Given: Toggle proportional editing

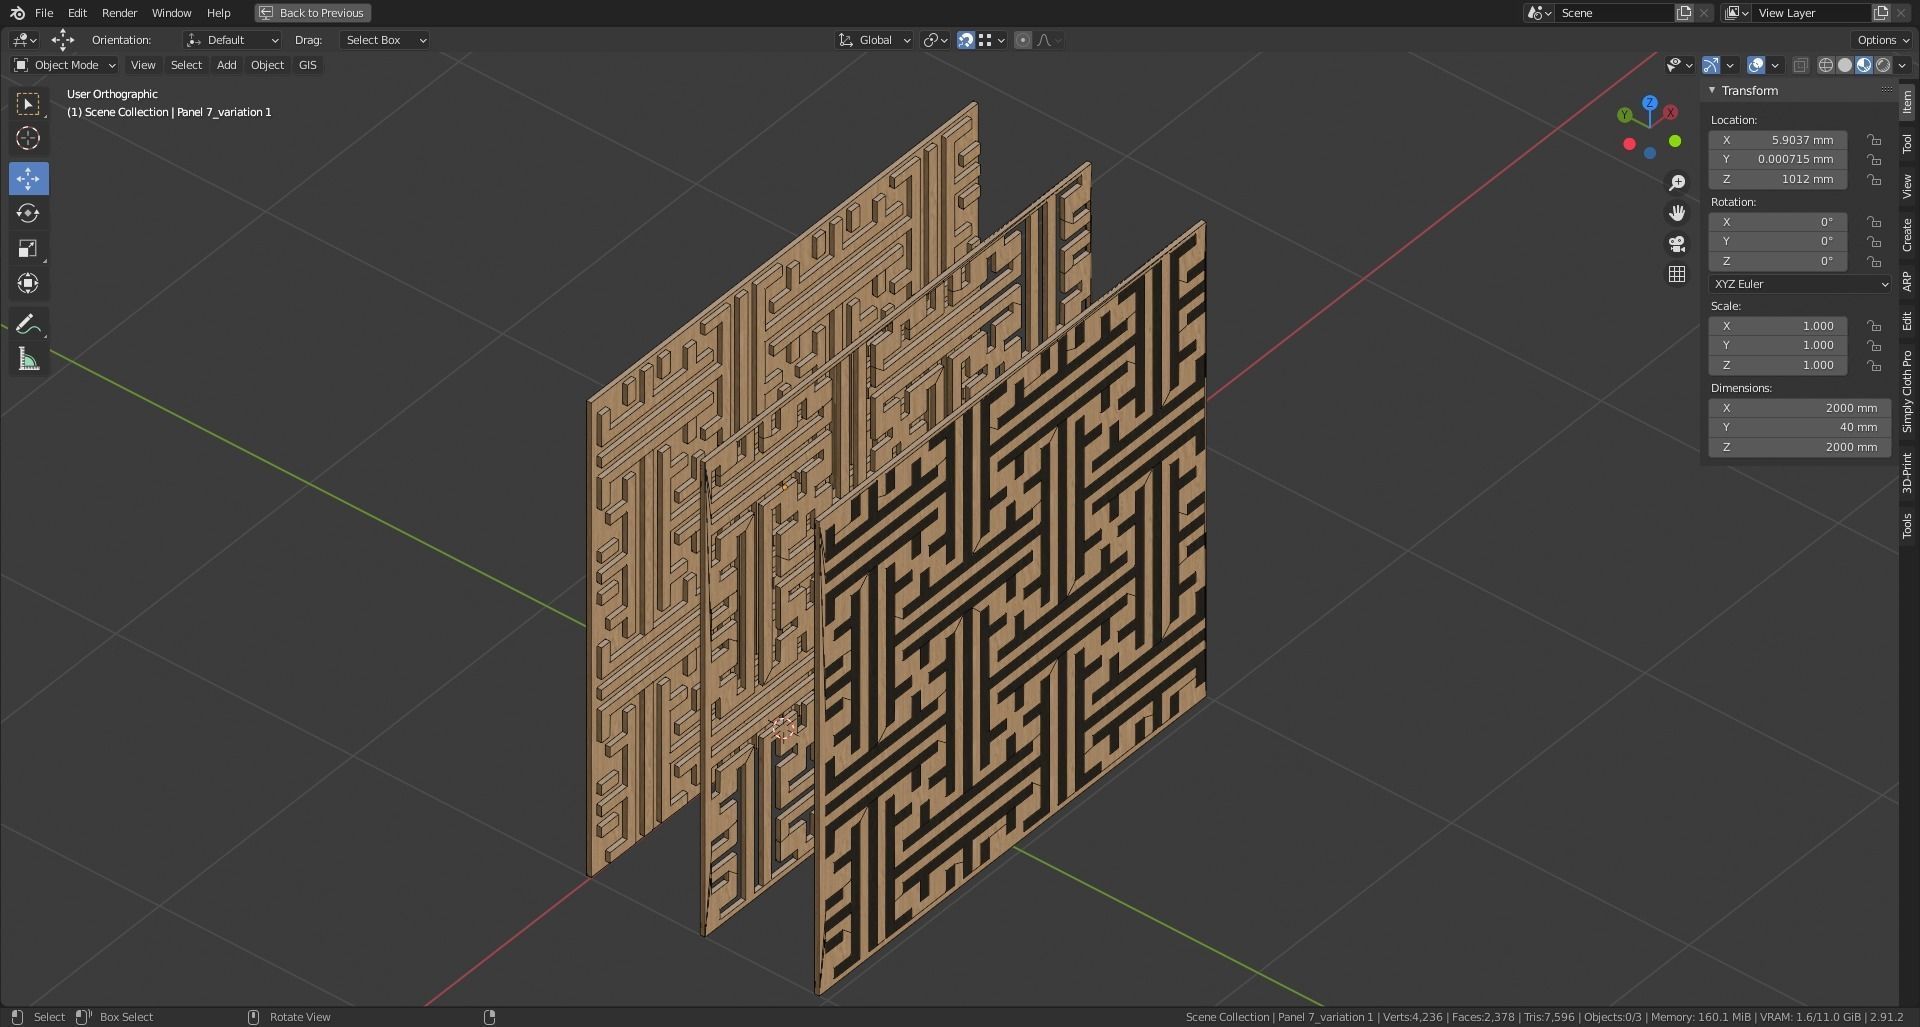Looking at the screenshot, I should [x=1023, y=40].
